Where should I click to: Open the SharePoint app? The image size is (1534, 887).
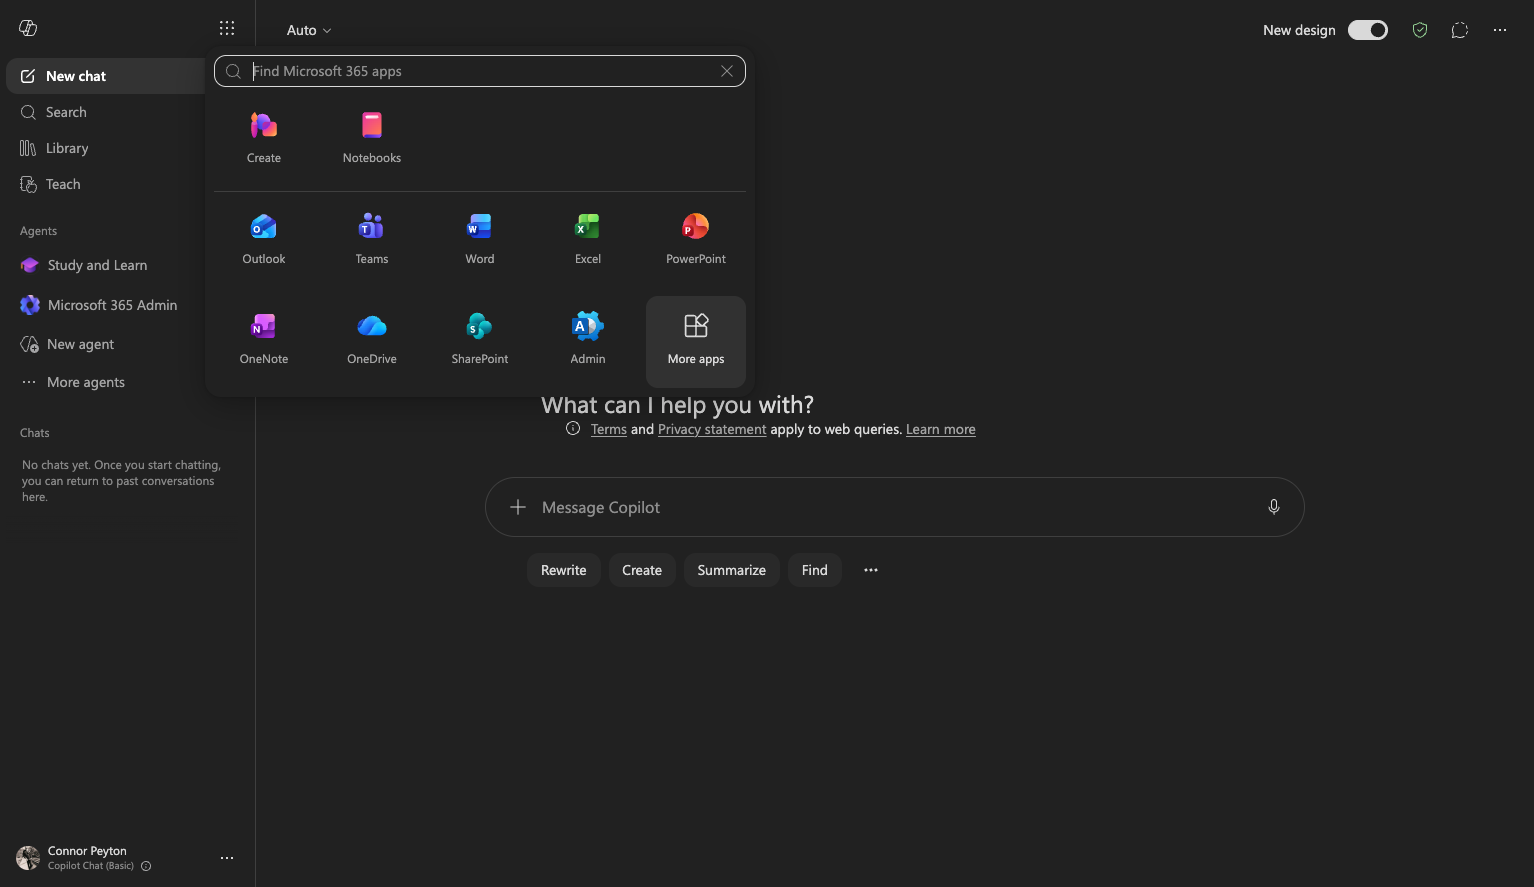pos(480,340)
